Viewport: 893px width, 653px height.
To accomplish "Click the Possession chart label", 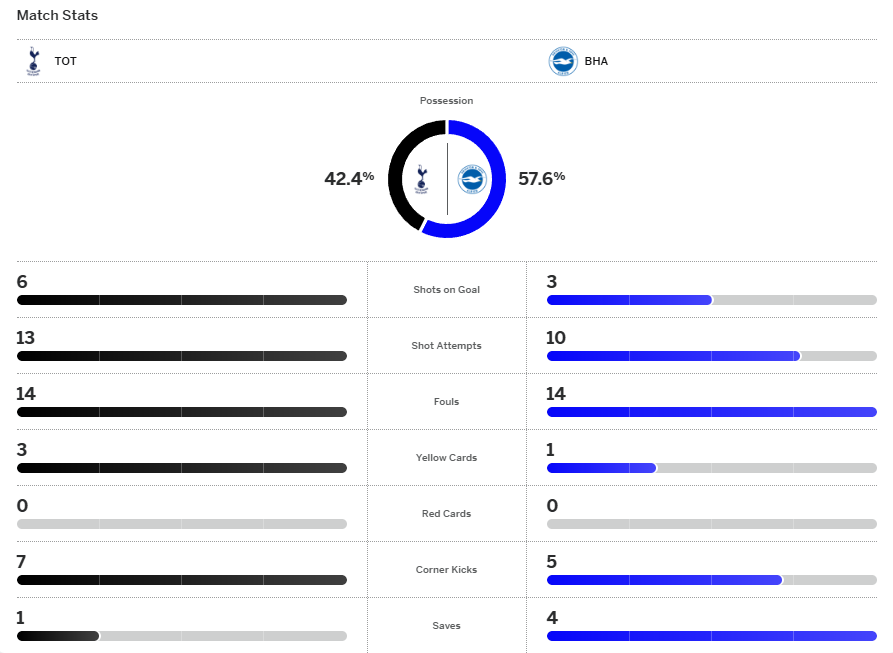I will pos(446,101).
